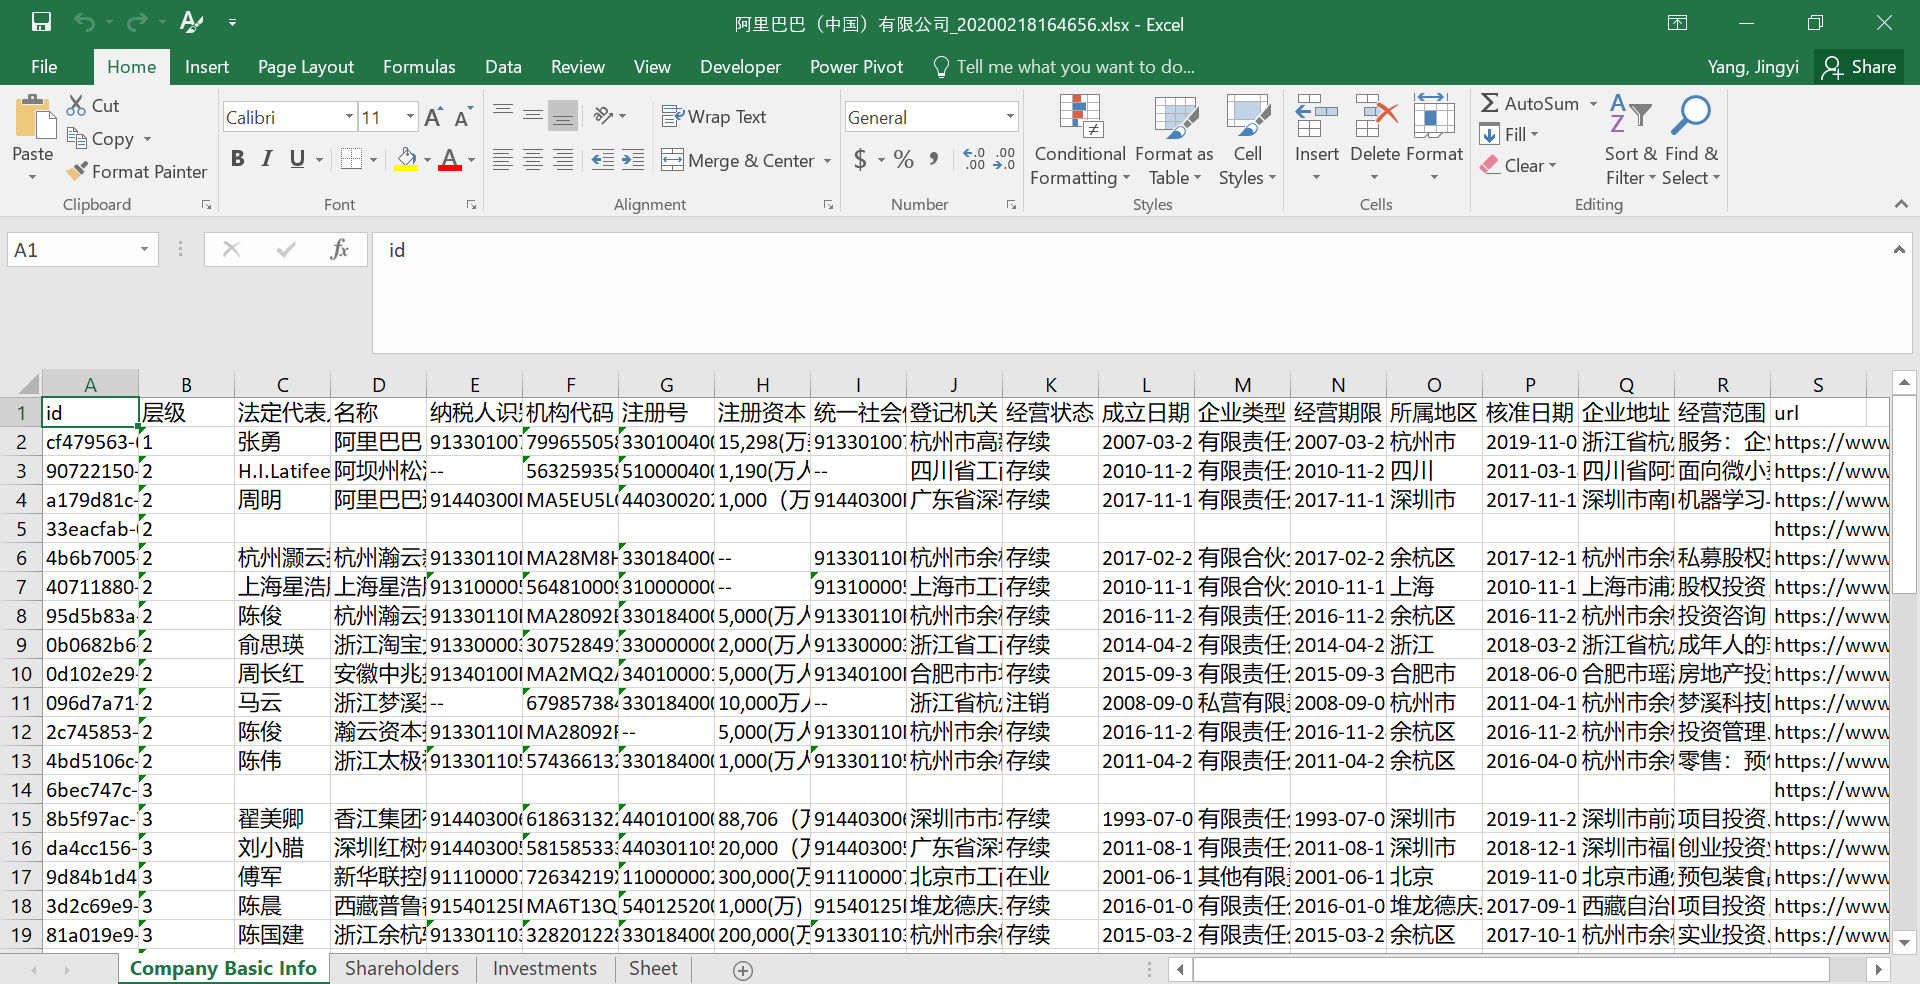Click the vertical scrollbar down arrow

pyautogui.click(x=1905, y=941)
